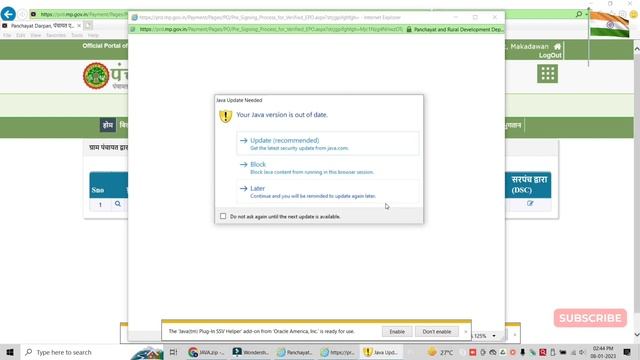Open the File menu
Image resolution: width=640 pixels, height=360 pixels.
coord(7,35)
